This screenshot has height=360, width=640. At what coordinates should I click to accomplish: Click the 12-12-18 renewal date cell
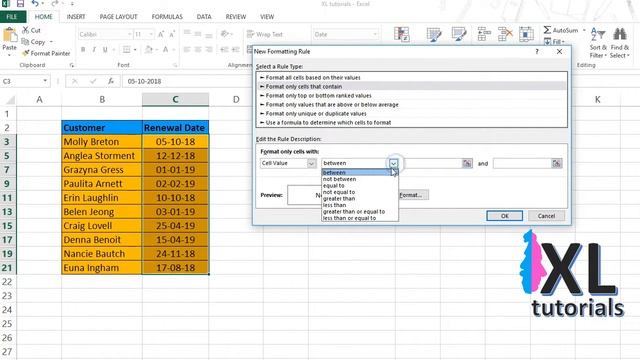point(176,156)
